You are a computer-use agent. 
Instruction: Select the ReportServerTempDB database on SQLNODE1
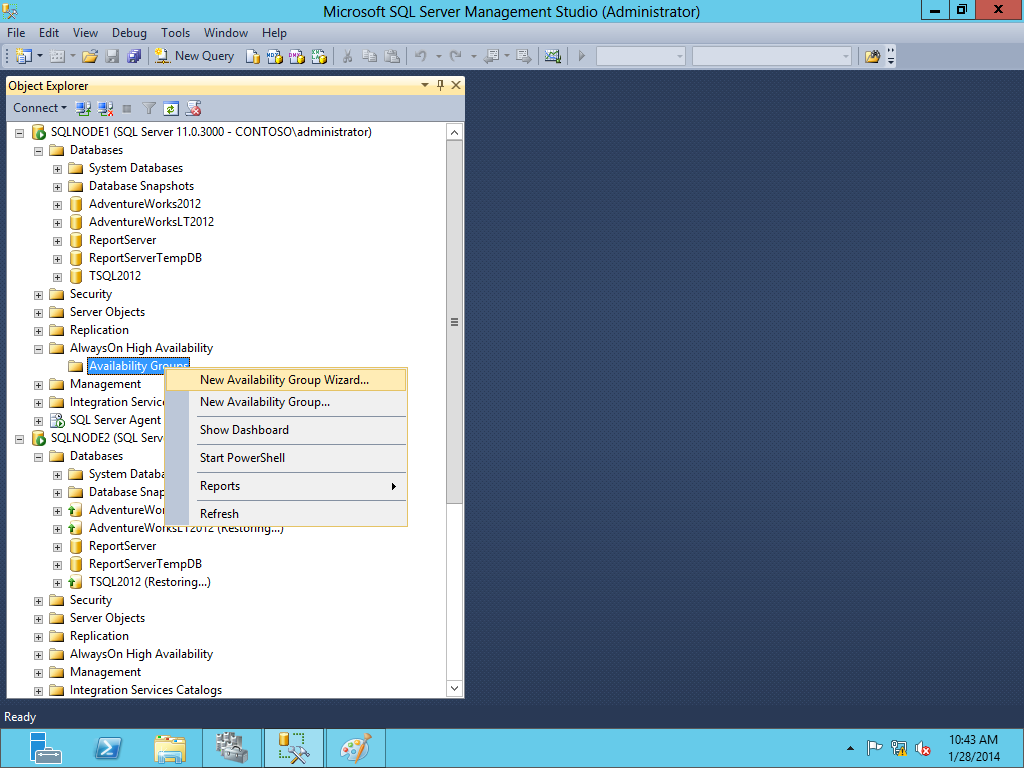pyautogui.click(x=145, y=258)
